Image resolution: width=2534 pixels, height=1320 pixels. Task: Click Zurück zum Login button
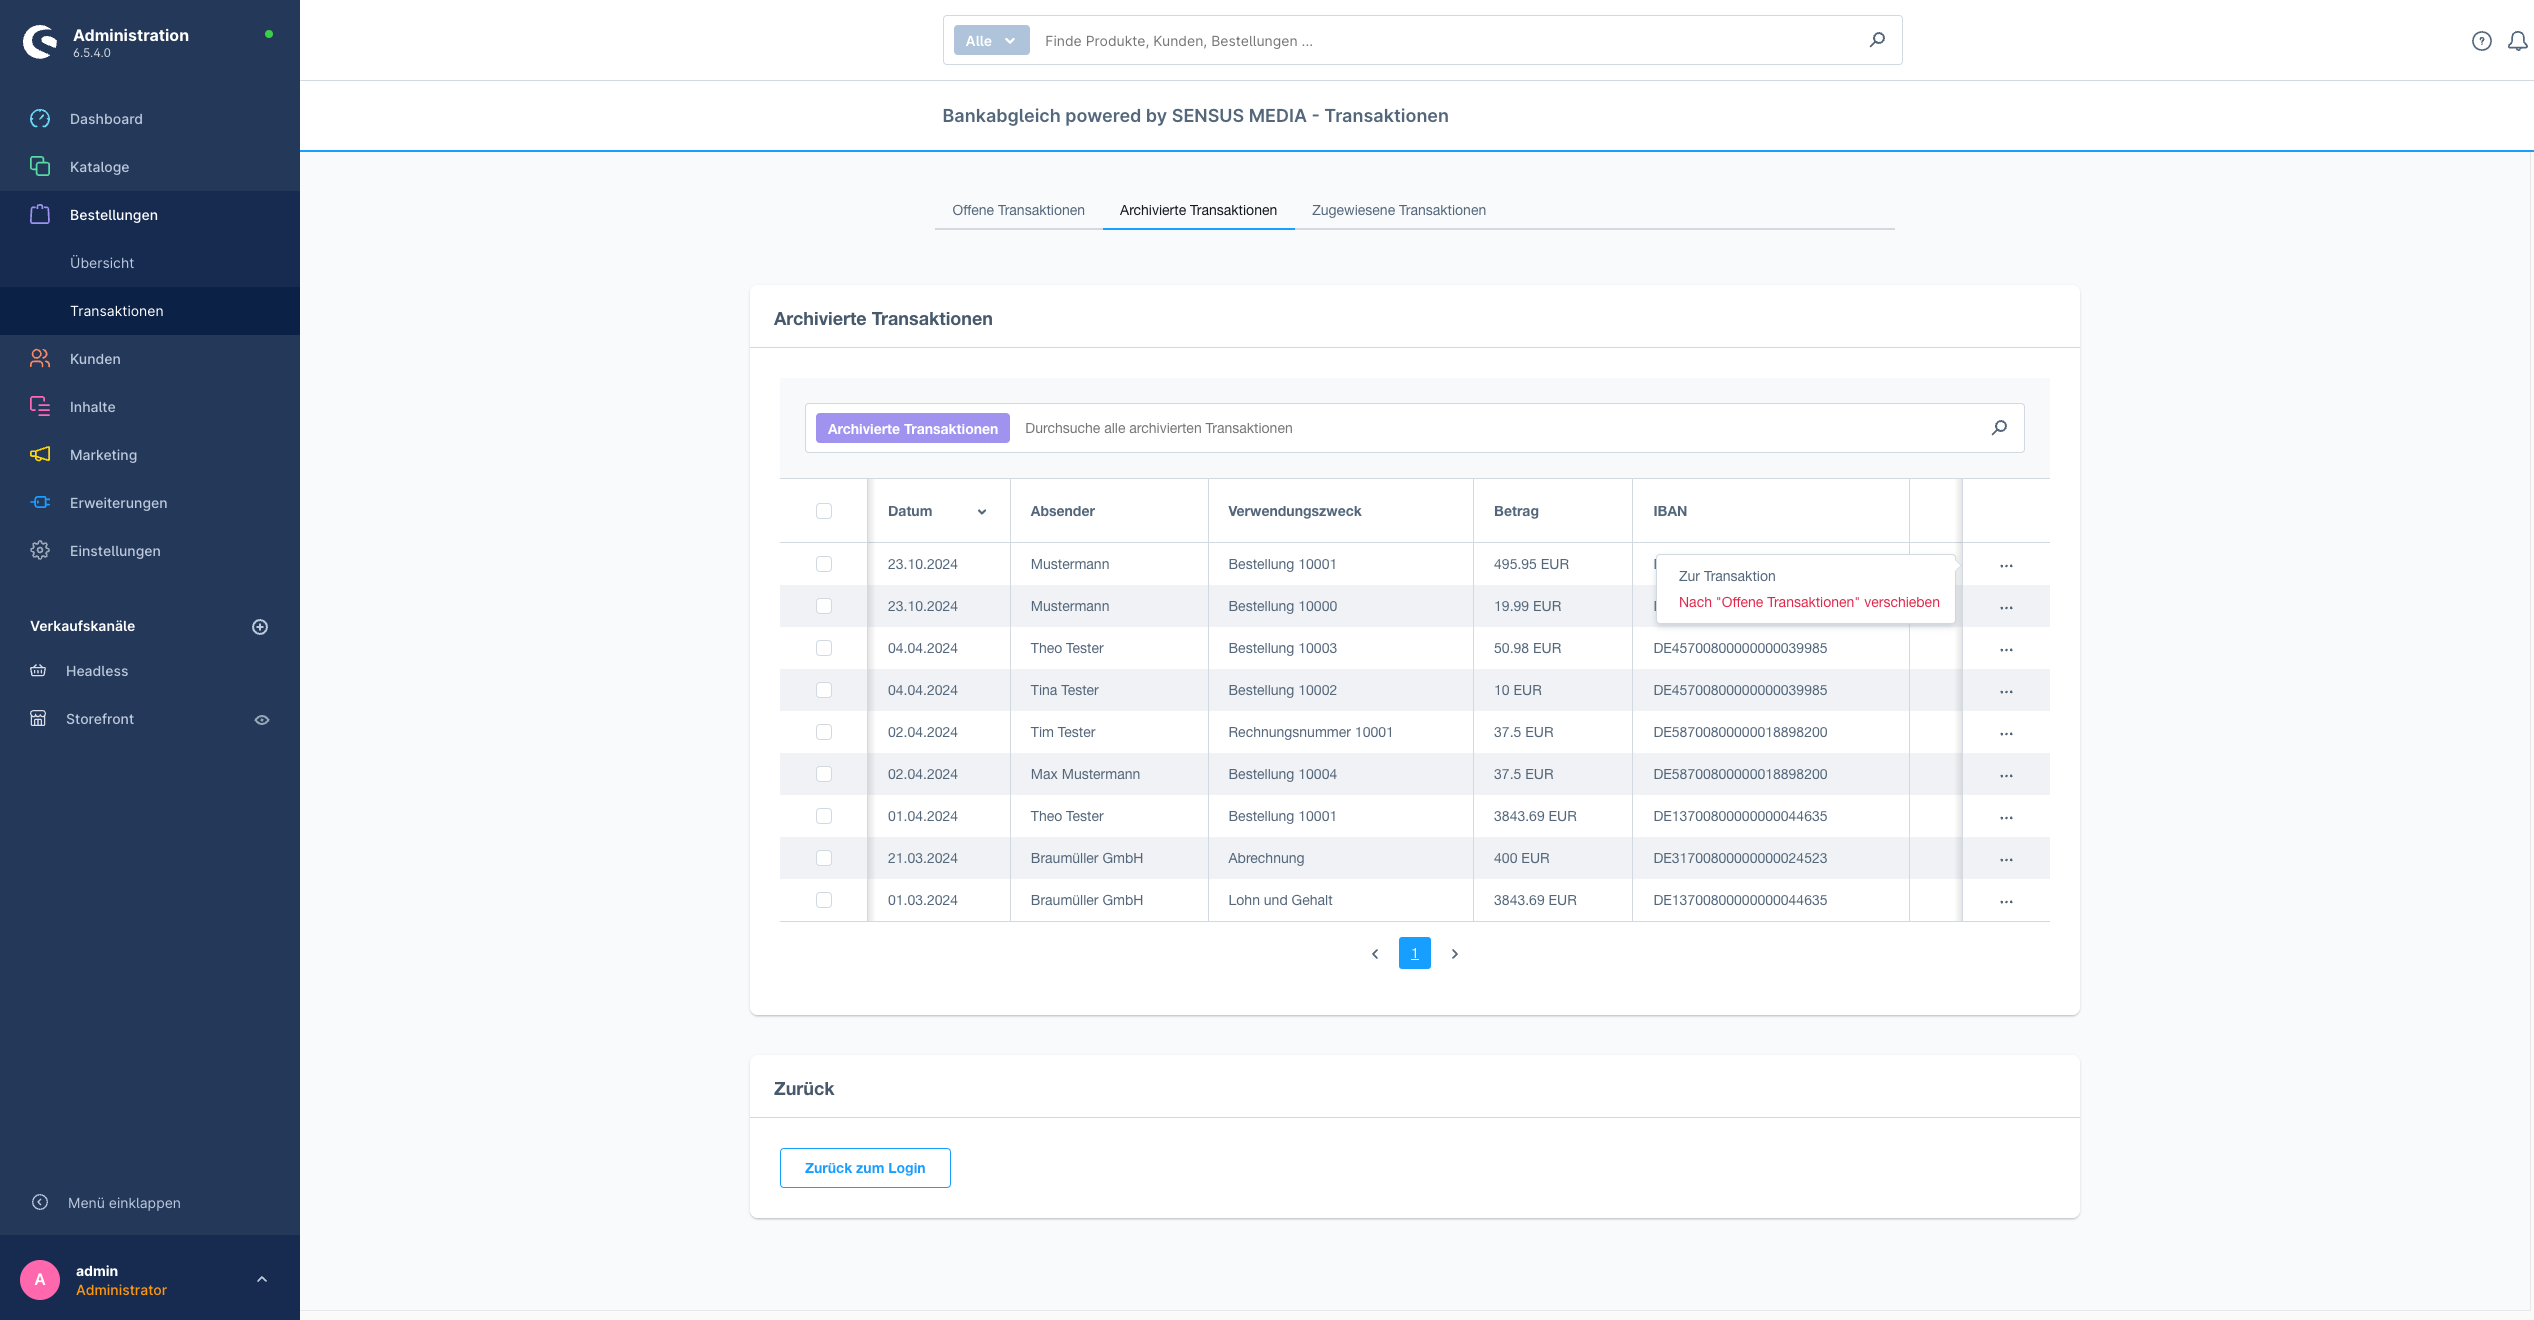pos(865,1168)
